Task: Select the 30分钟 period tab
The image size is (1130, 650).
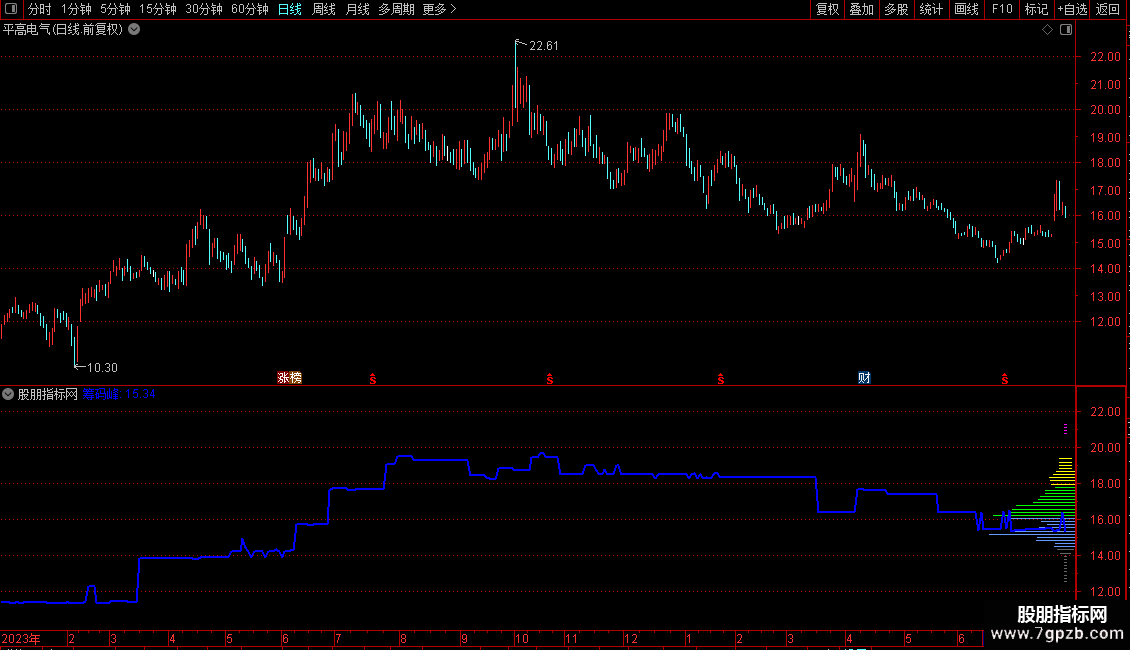Action: (204, 9)
